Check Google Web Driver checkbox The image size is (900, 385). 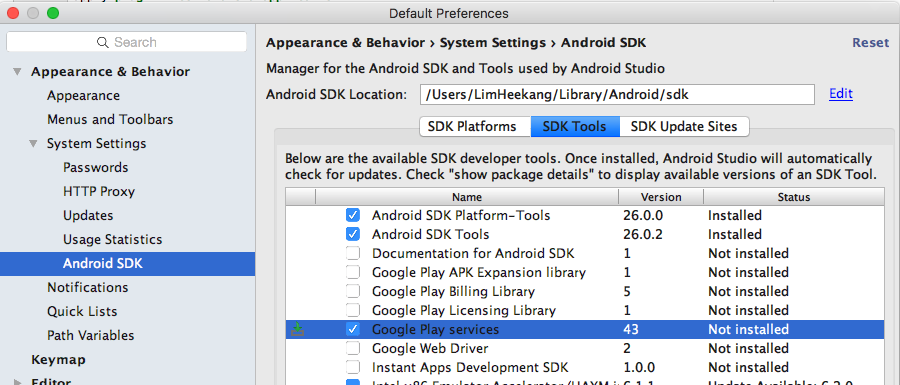[353, 348]
